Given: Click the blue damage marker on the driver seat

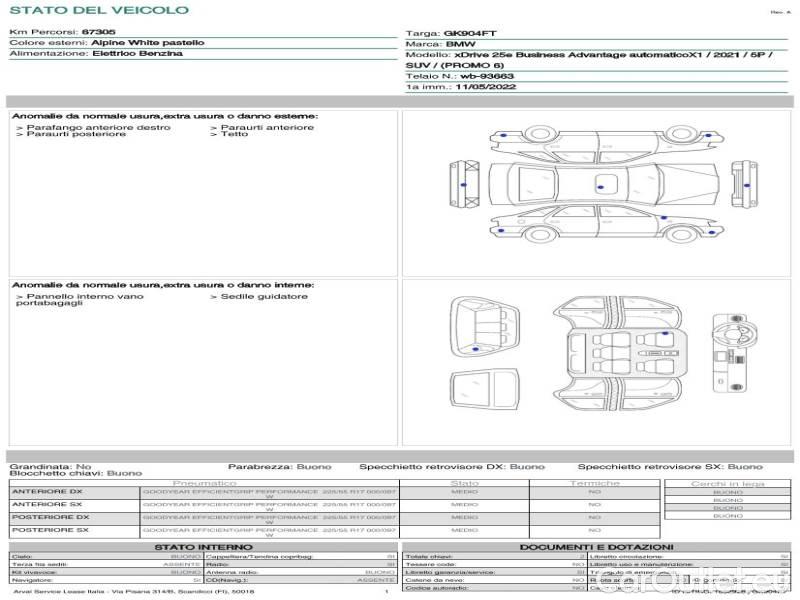Looking at the screenshot, I should tap(665, 333).
